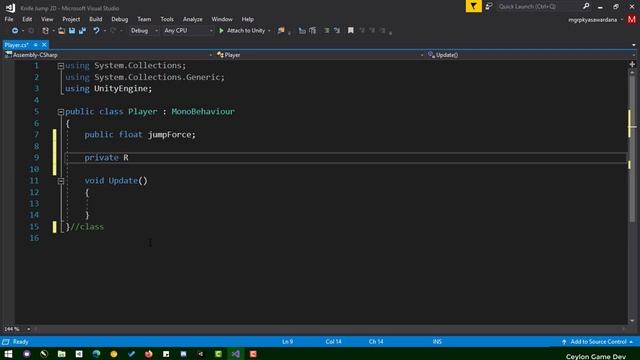Click the Save All toolbar icon
Screen dimensions: 640x360
[82, 31]
